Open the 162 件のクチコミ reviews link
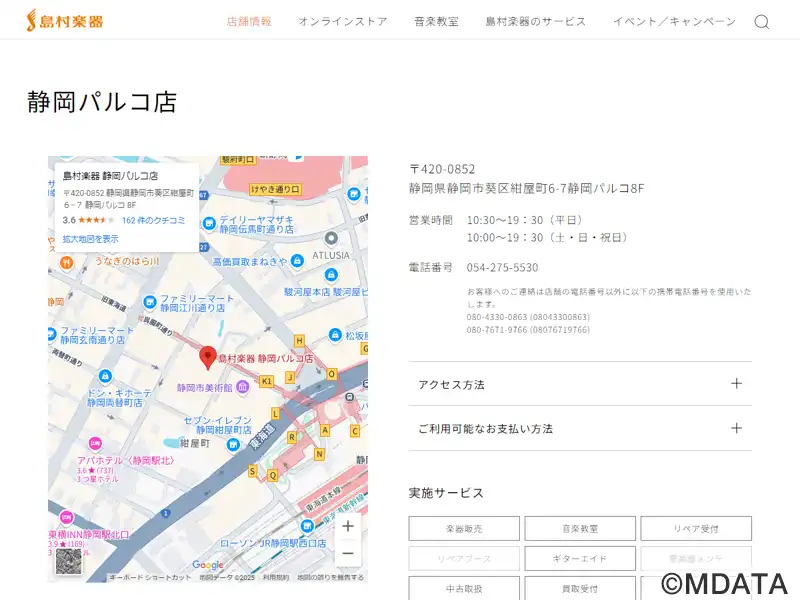The image size is (800, 600). [154, 220]
